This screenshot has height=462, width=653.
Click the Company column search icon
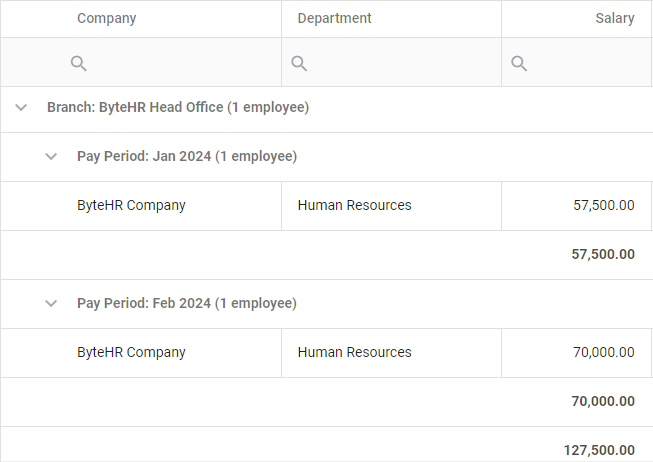click(78, 64)
